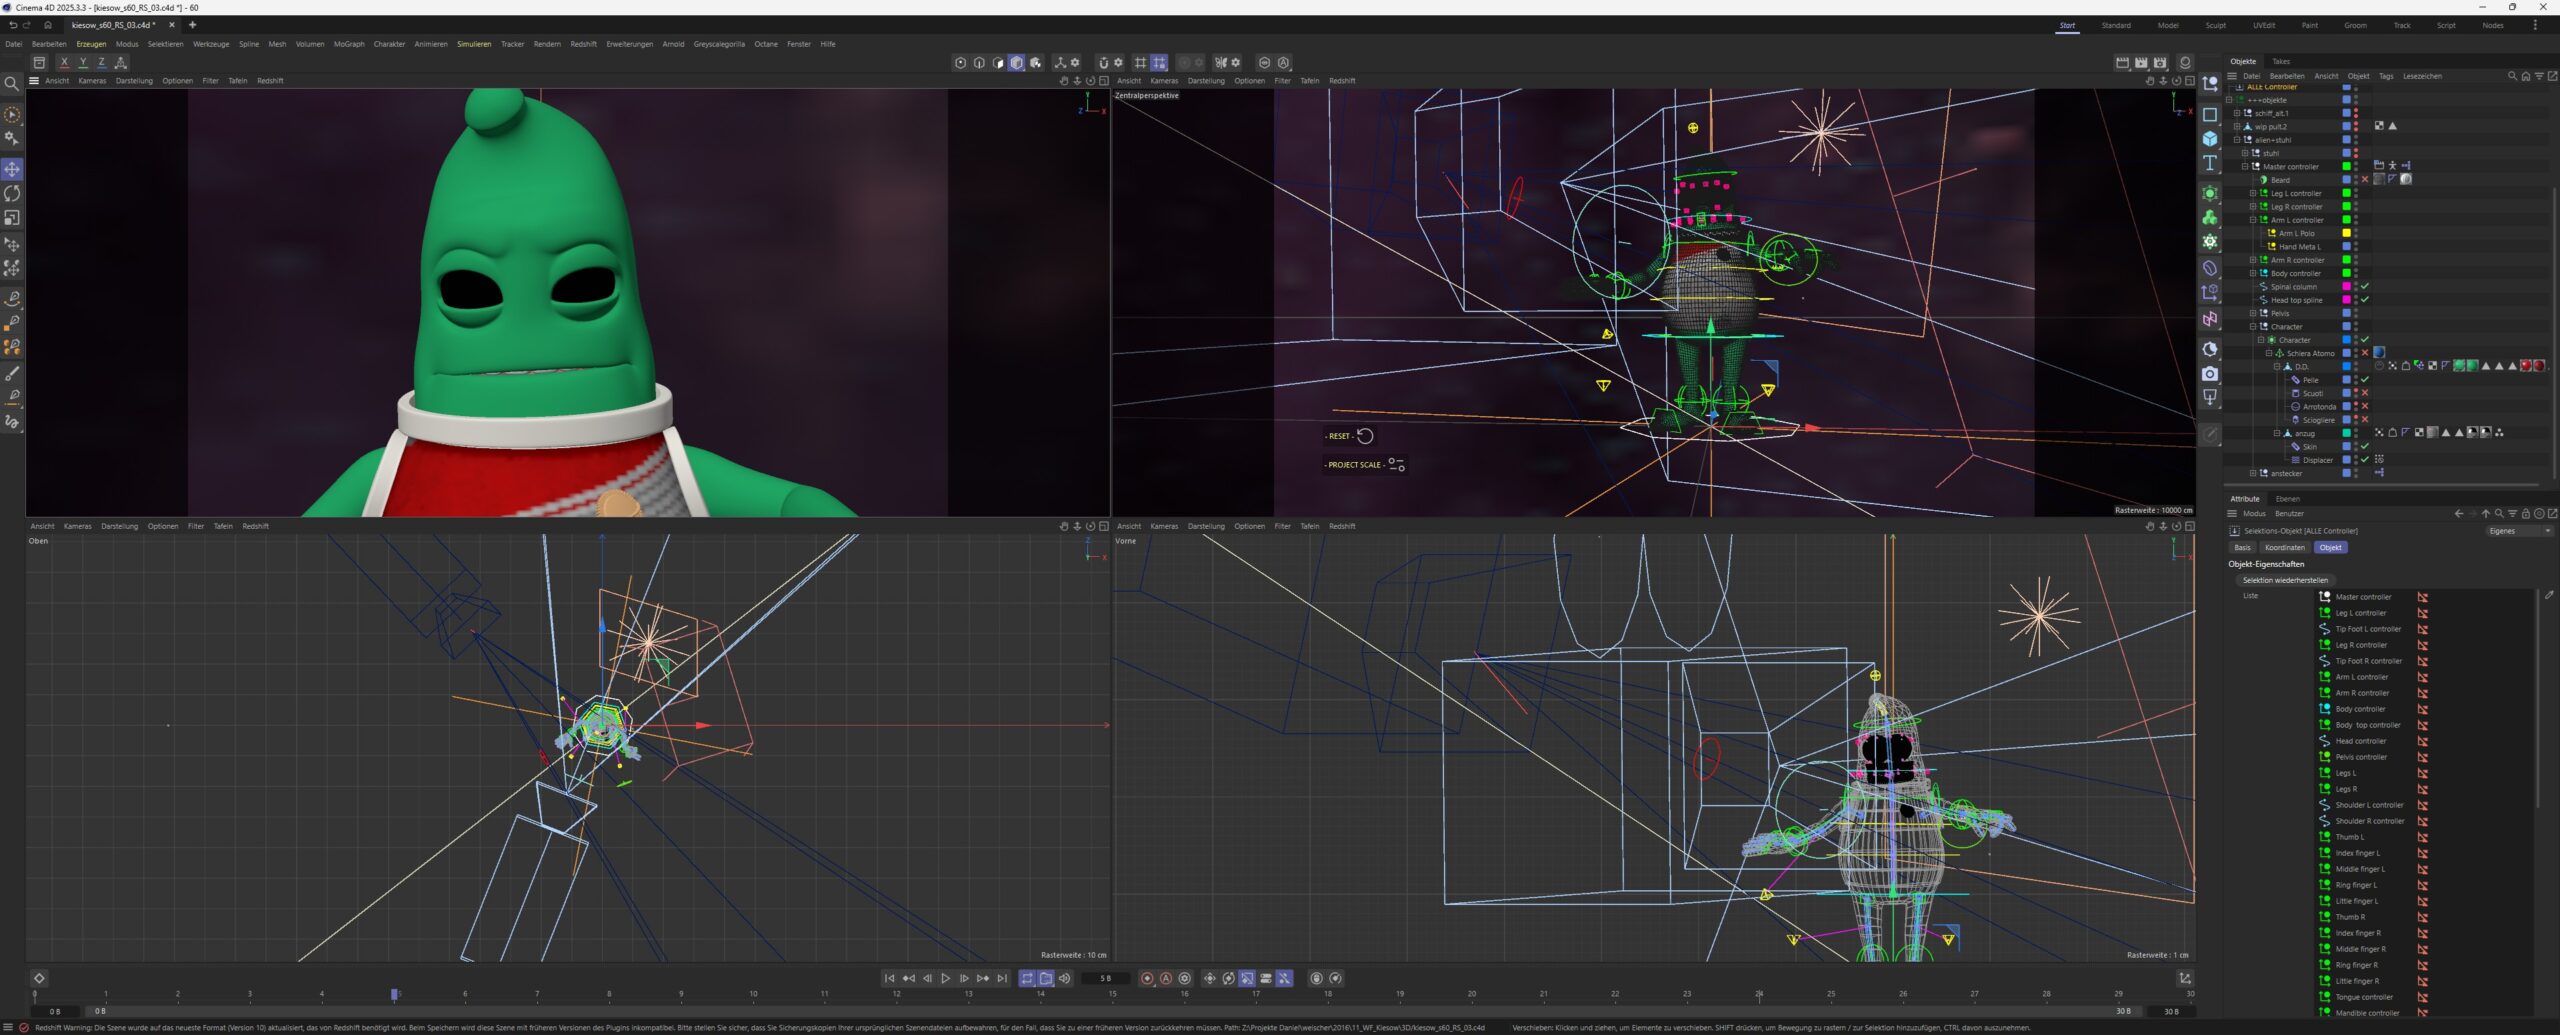Click the back arrow in Attribute Manager
Screen dimensions: 2560x1035
click(x=2459, y=514)
